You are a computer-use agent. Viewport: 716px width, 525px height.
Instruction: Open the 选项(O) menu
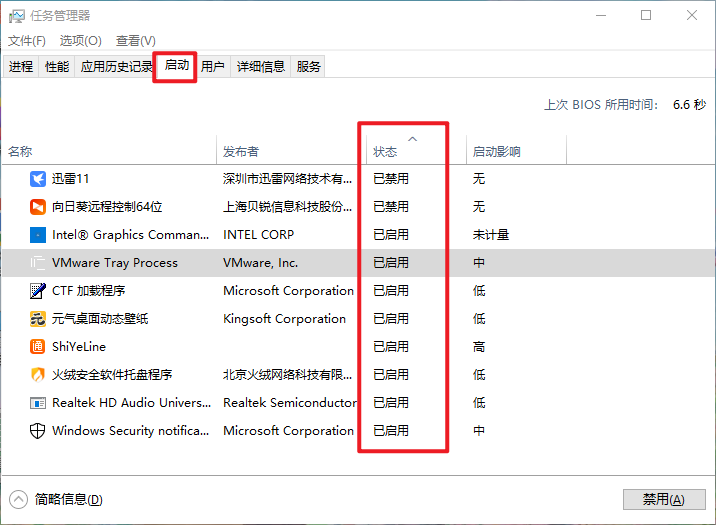80,41
